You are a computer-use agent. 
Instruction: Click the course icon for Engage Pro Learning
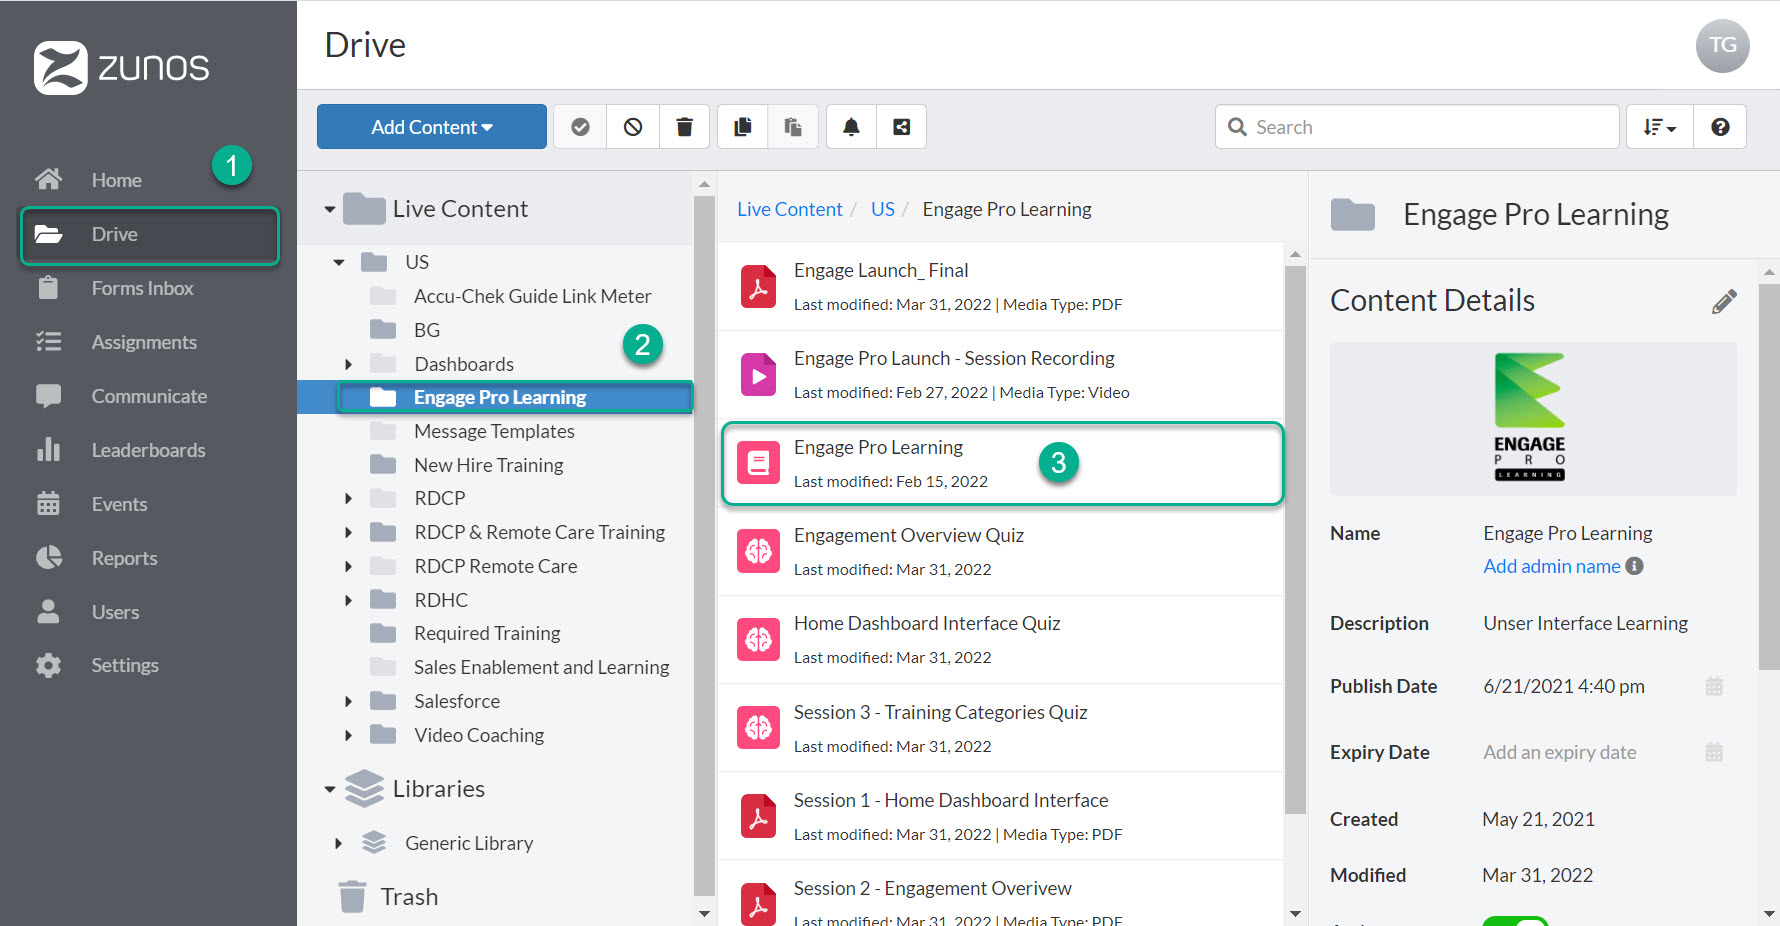click(758, 463)
